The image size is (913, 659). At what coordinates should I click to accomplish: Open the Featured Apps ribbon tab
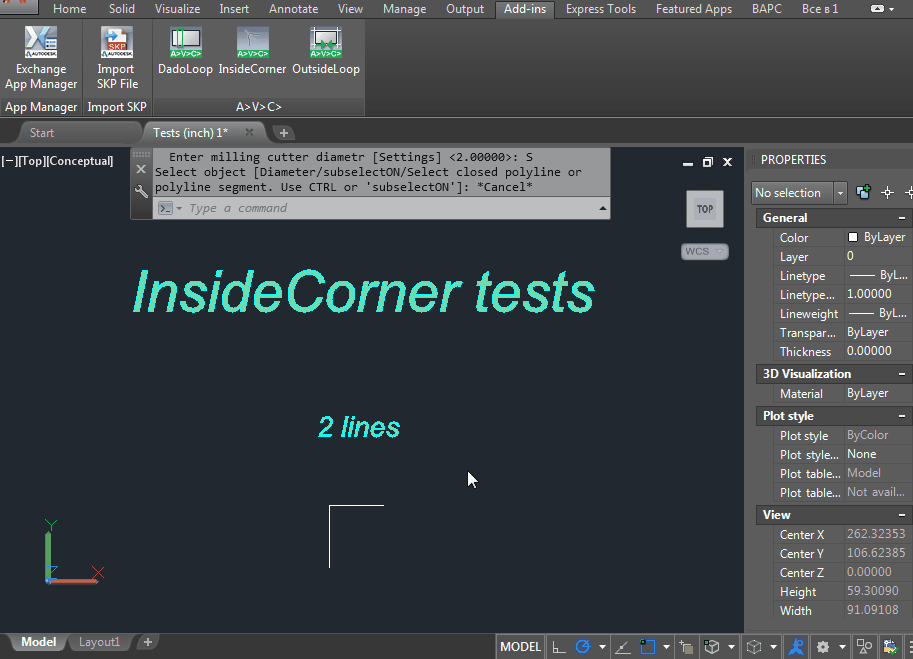tap(693, 9)
